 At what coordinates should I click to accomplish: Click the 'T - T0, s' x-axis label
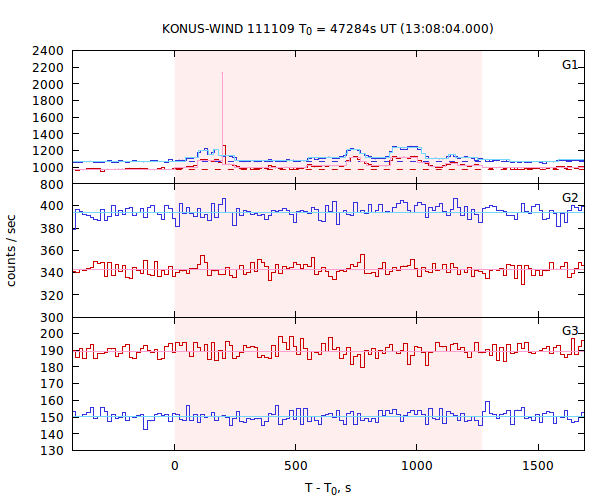click(328, 489)
